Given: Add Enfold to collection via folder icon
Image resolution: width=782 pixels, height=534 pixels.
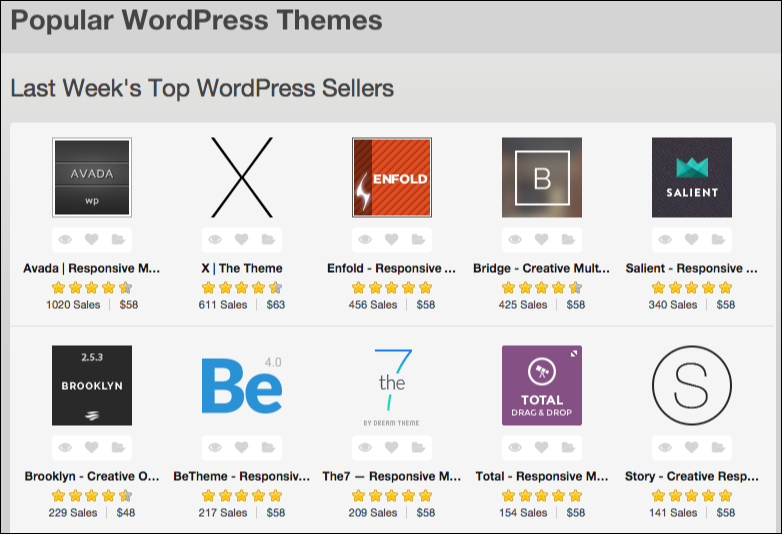Looking at the screenshot, I should click(x=418, y=240).
